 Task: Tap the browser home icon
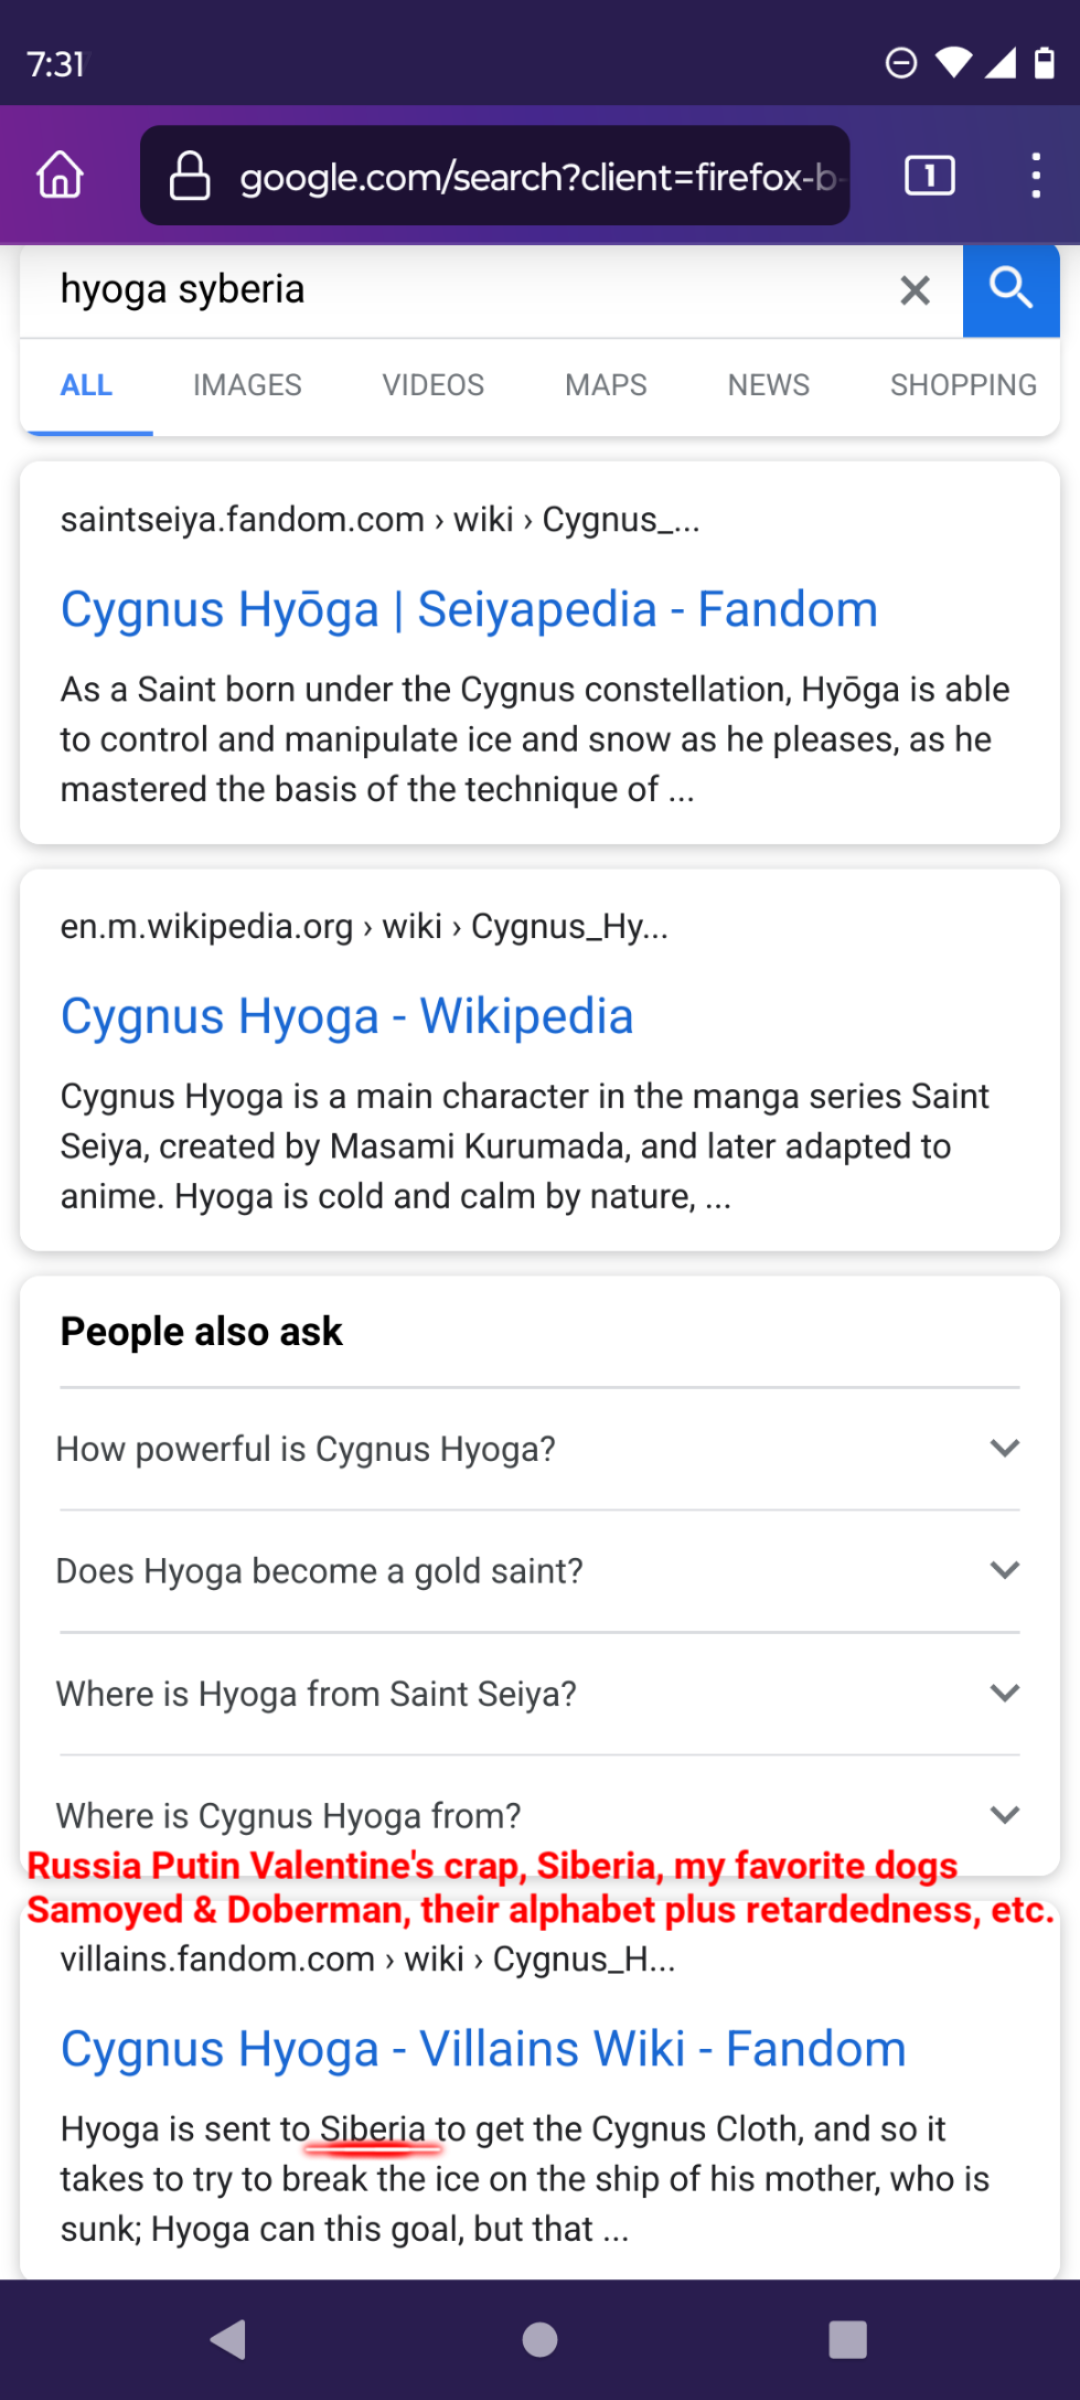point(60,175)
